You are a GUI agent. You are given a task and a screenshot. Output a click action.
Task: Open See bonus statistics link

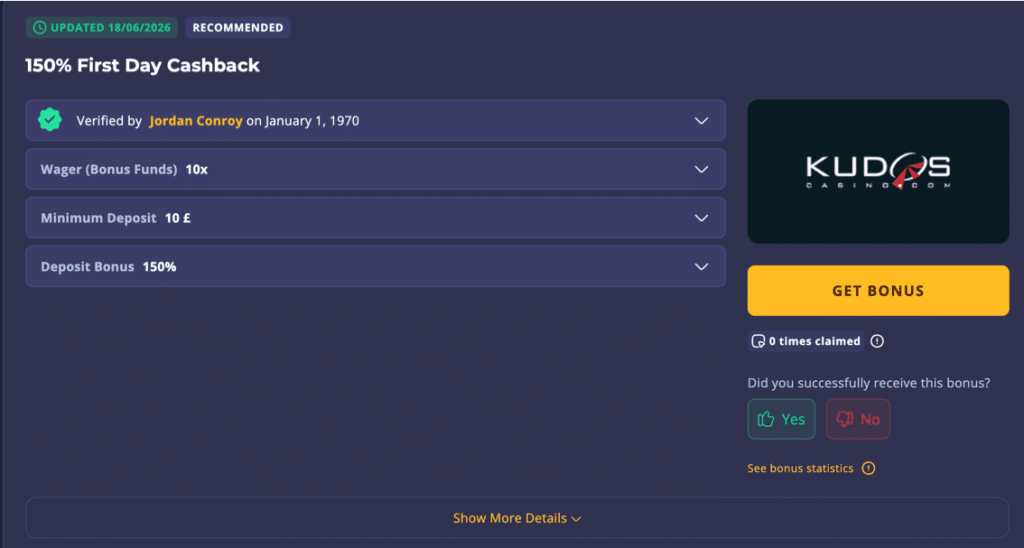(x=800, y=468)
